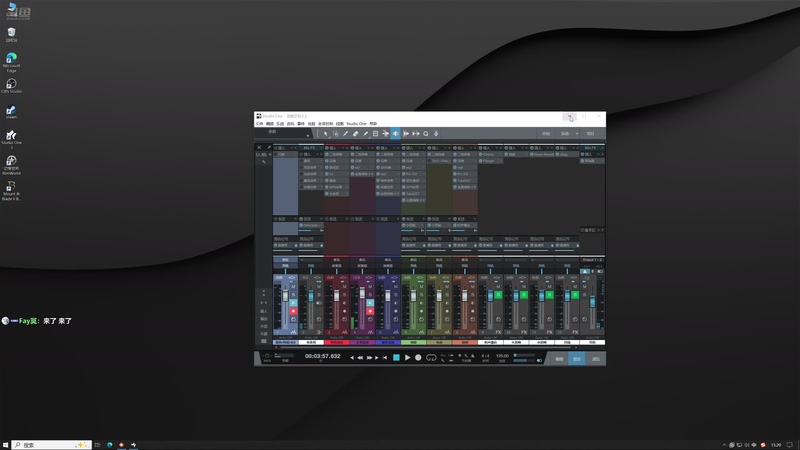The height and width of the screenshot is (450, 800).
Task: Toggle Chorus insert power button
Action: (481, 154)
